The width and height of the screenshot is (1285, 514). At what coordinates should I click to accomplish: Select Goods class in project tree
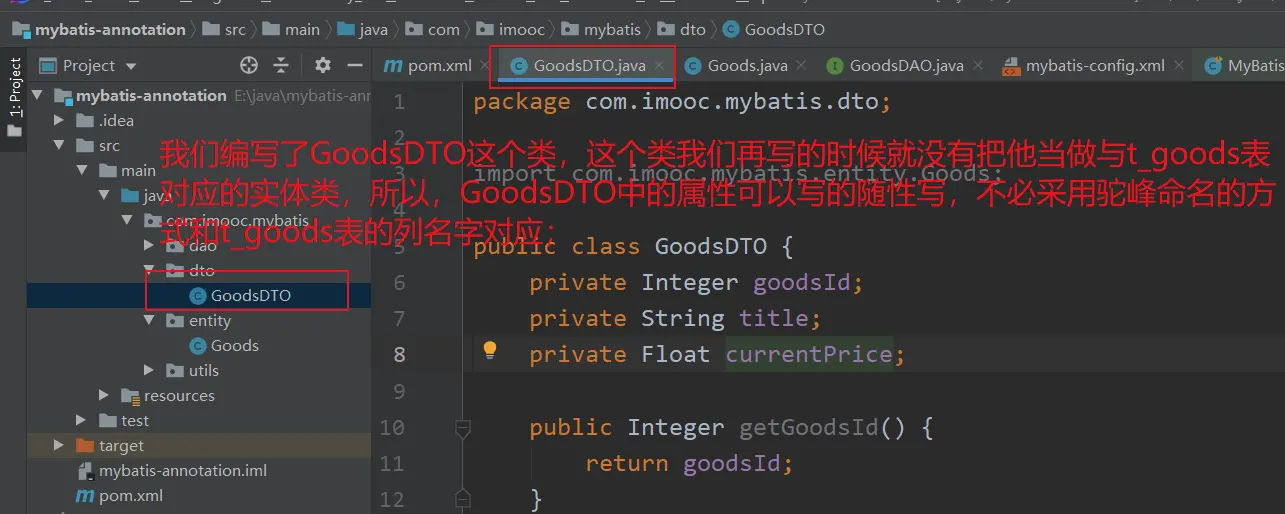(234, 346)
